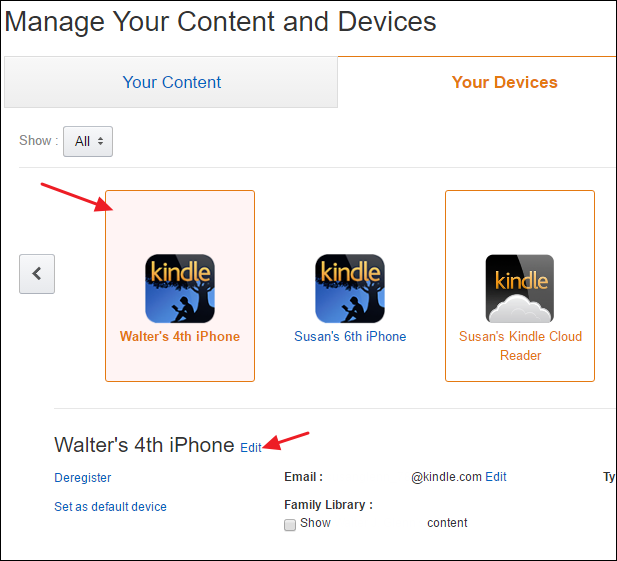The image size is (617, 561).
Task: Select Walter's 4th iPhone Kindle app icon
Action: click(x=180, y=287)
